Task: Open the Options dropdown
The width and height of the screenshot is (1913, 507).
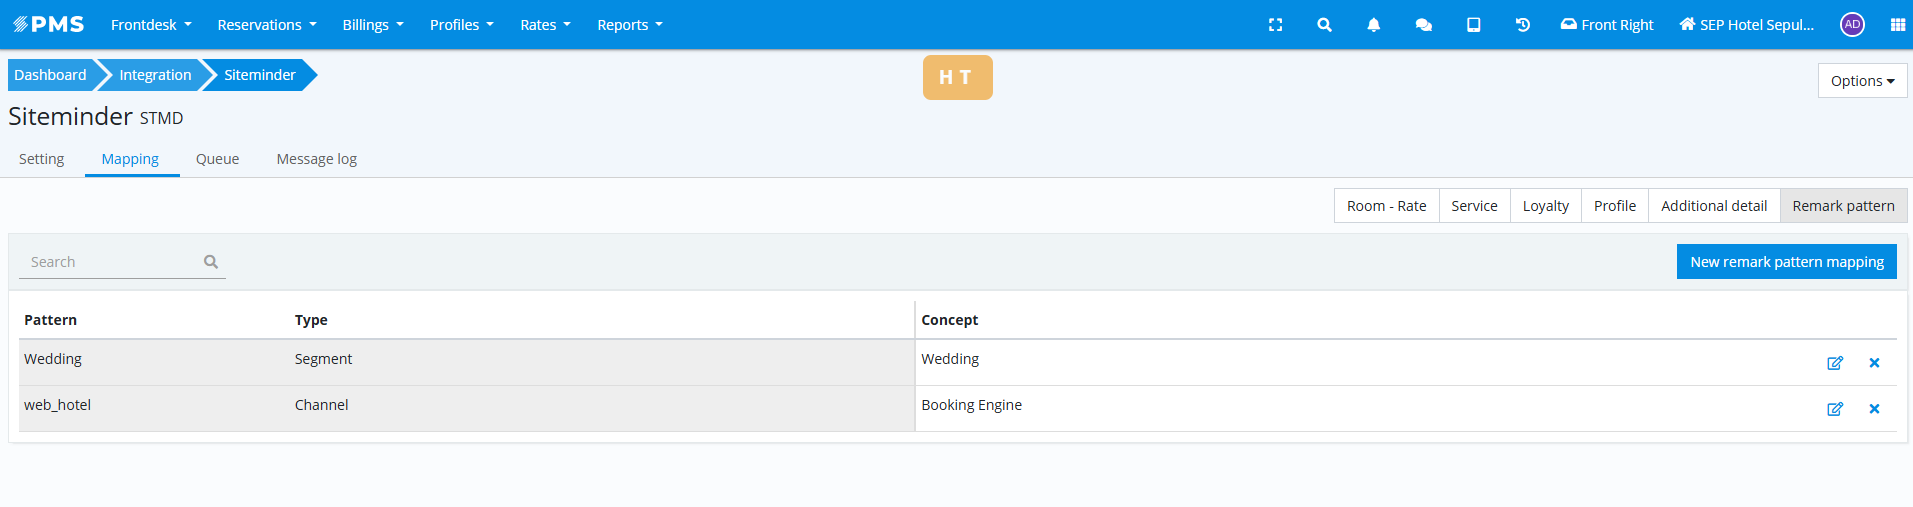Action: pyautogui.click(x=1862, y=81)
